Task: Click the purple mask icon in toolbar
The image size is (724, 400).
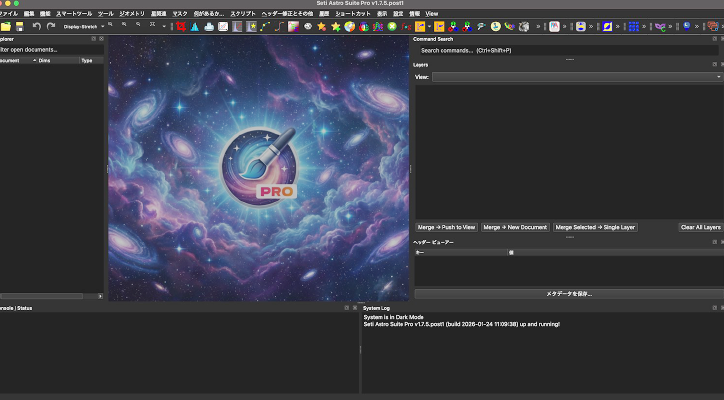Action: [x=661, y=26]
